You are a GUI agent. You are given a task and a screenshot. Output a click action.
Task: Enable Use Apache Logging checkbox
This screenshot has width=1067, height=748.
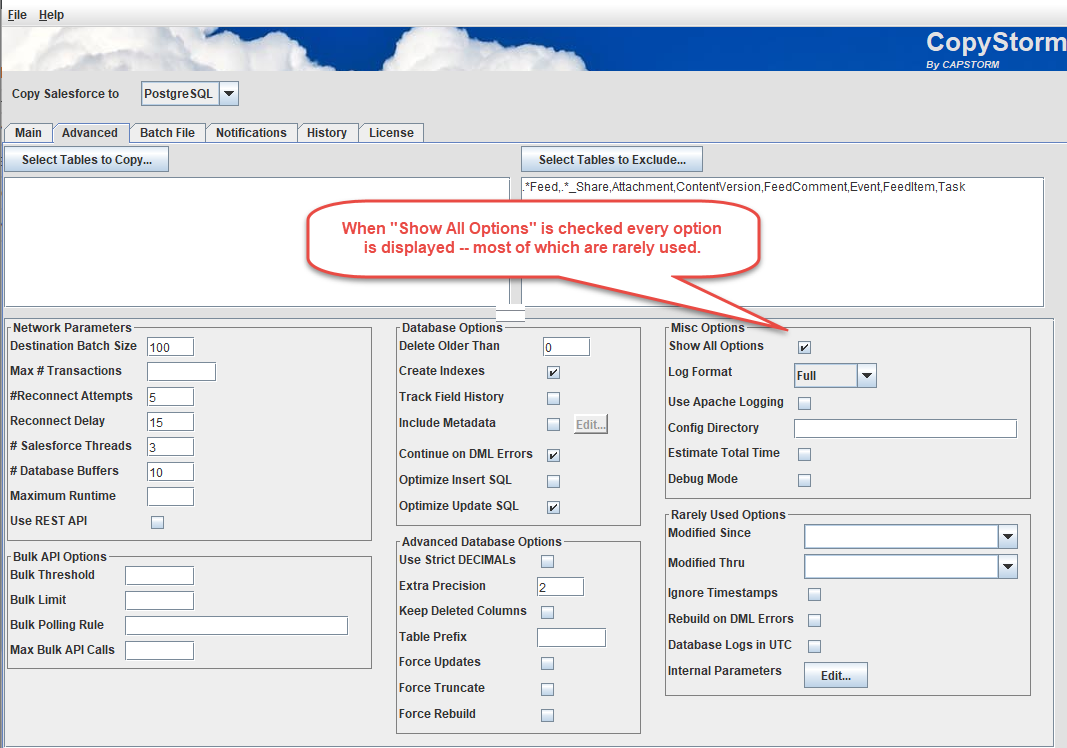pos(804,403)
